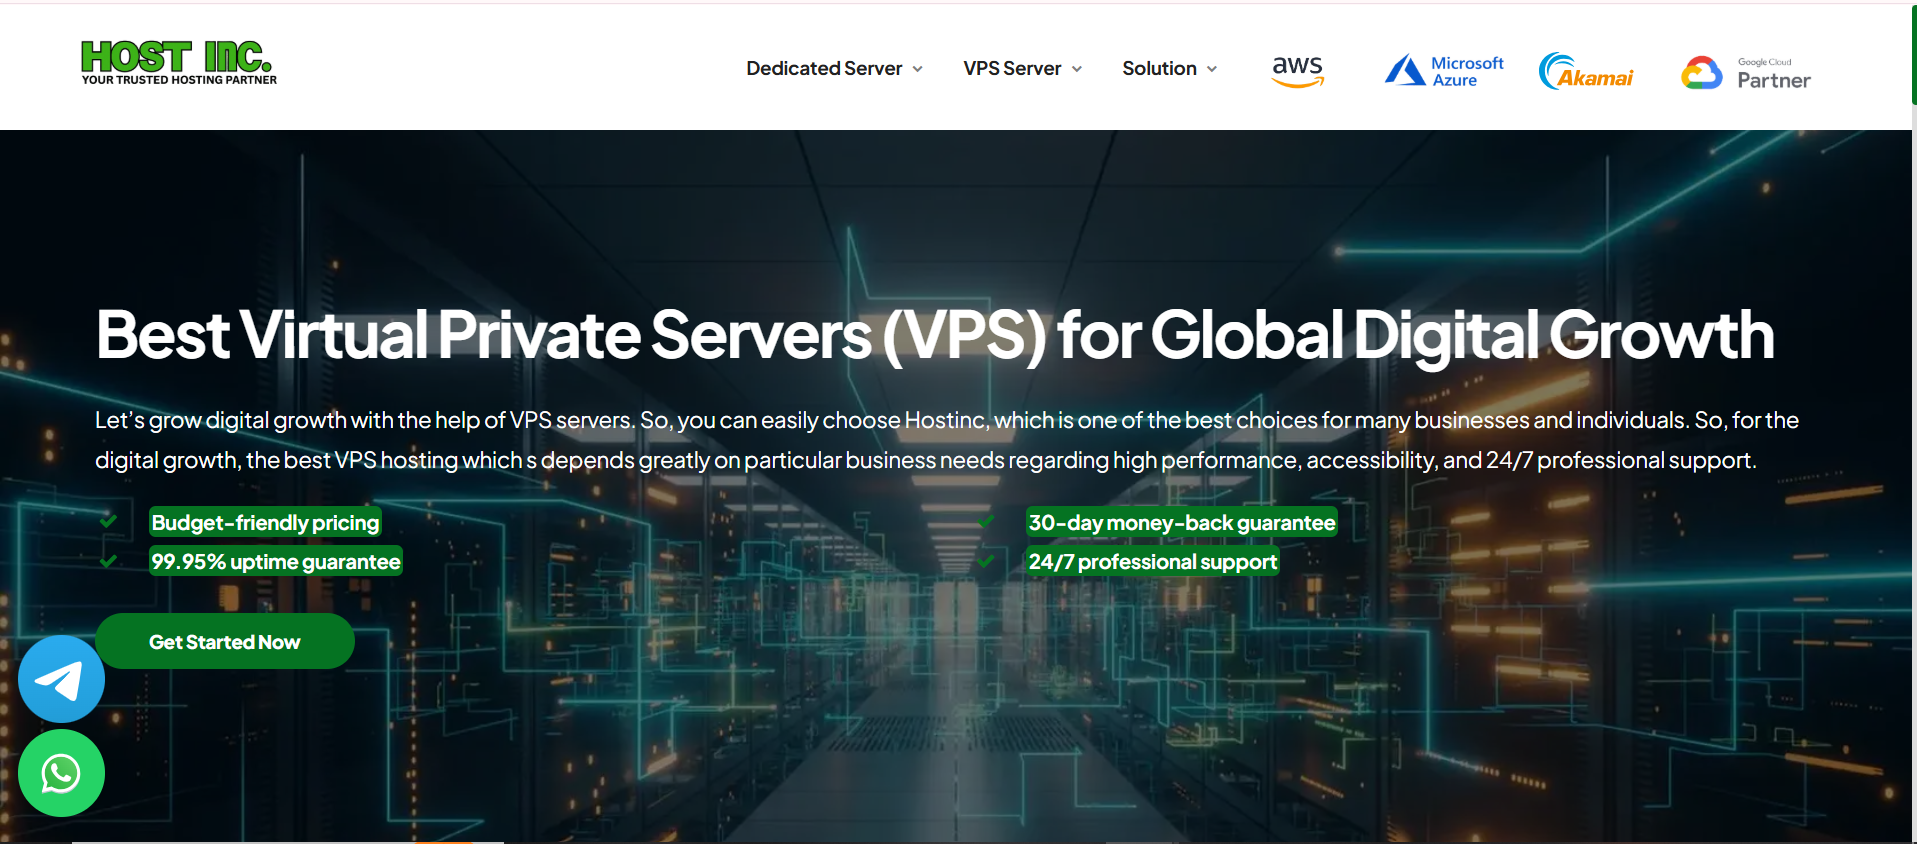Expand the Solution menu chevron

pos(1212,69)
